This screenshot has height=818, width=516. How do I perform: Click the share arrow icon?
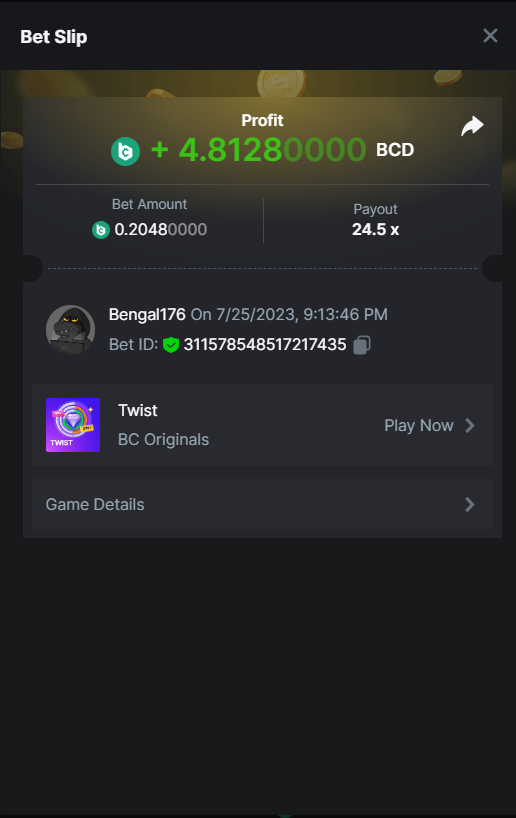click(x=472, y=126)
